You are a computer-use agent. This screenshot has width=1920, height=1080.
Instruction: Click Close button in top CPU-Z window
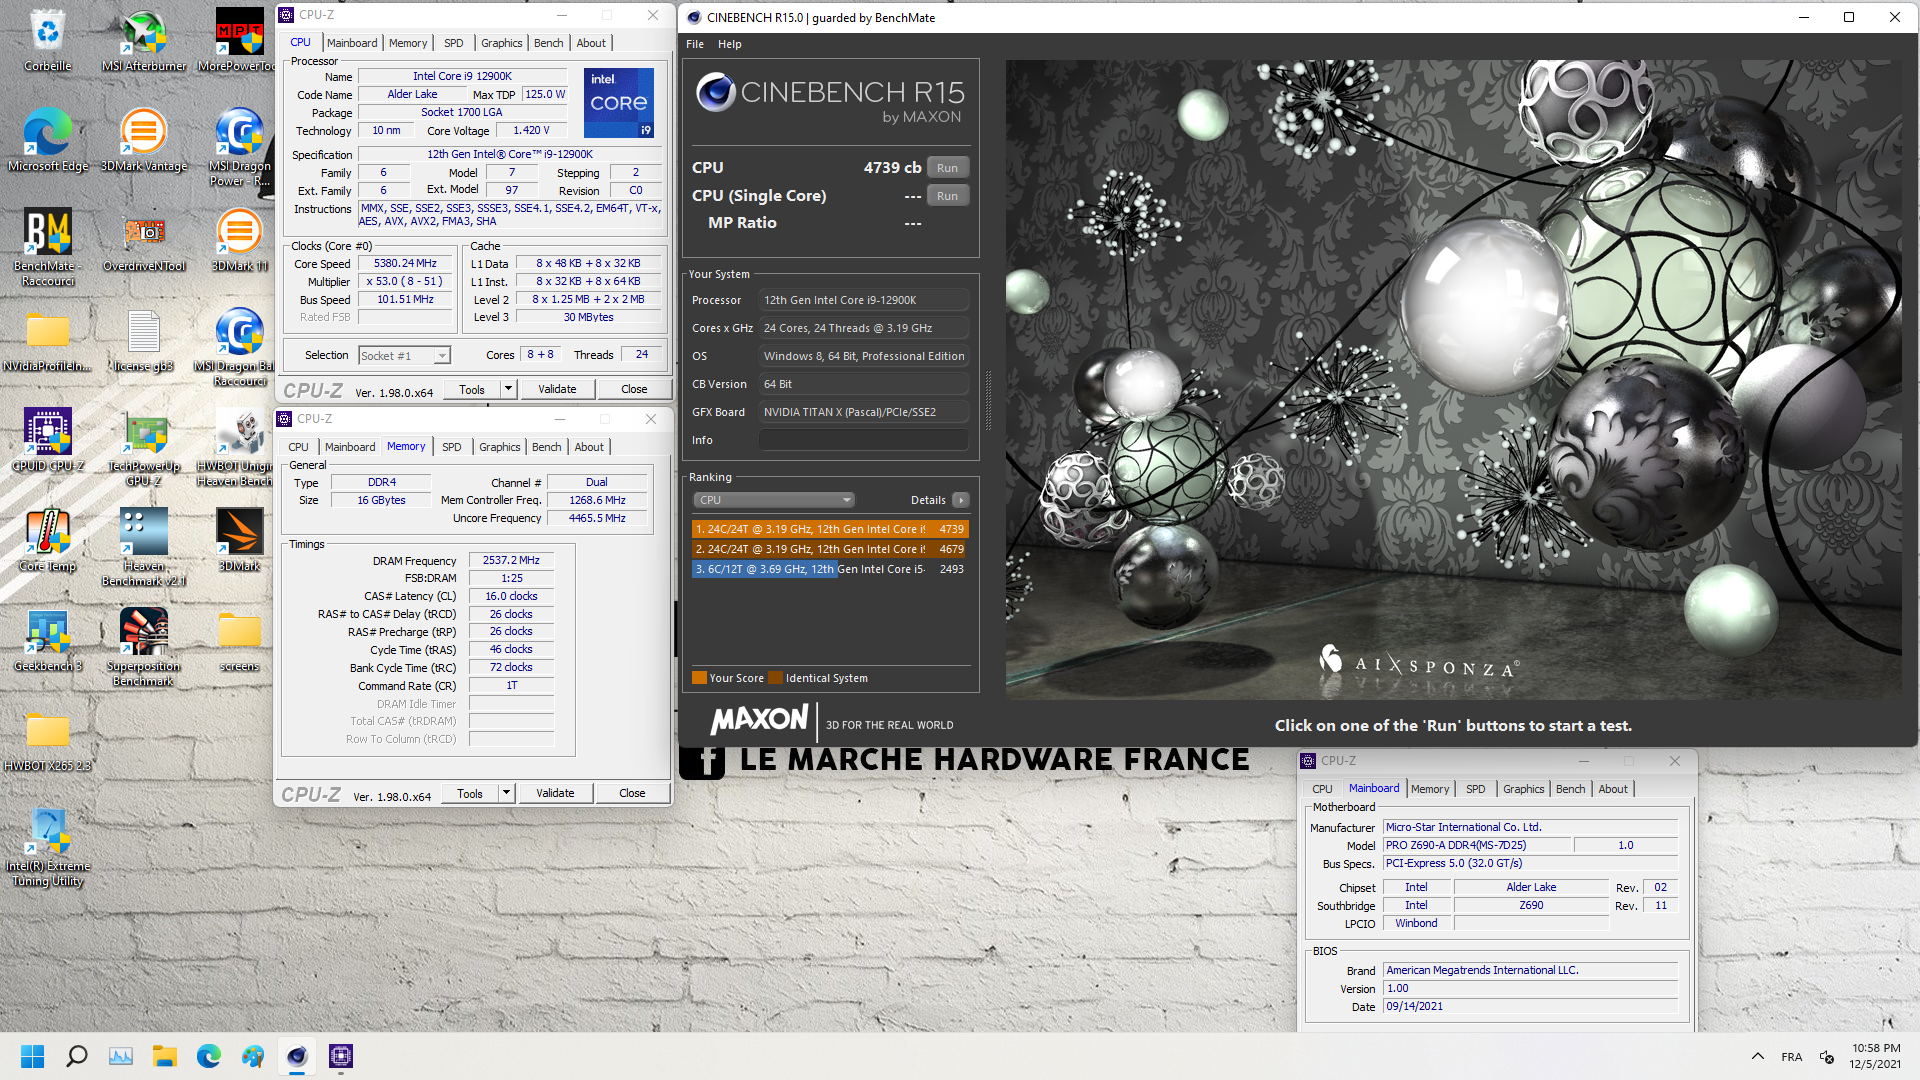point(634,389)
